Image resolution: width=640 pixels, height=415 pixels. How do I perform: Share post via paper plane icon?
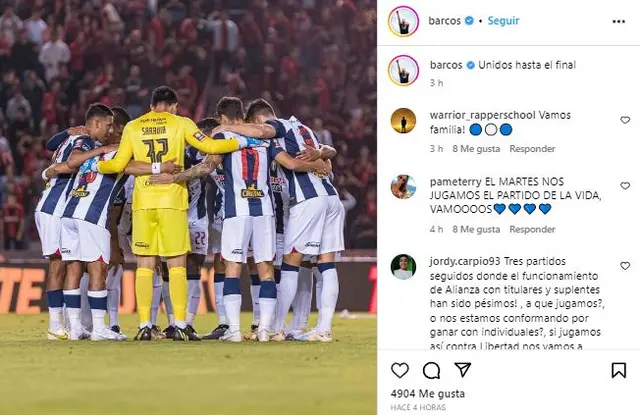pyautogui.click(x=463, y=370)
